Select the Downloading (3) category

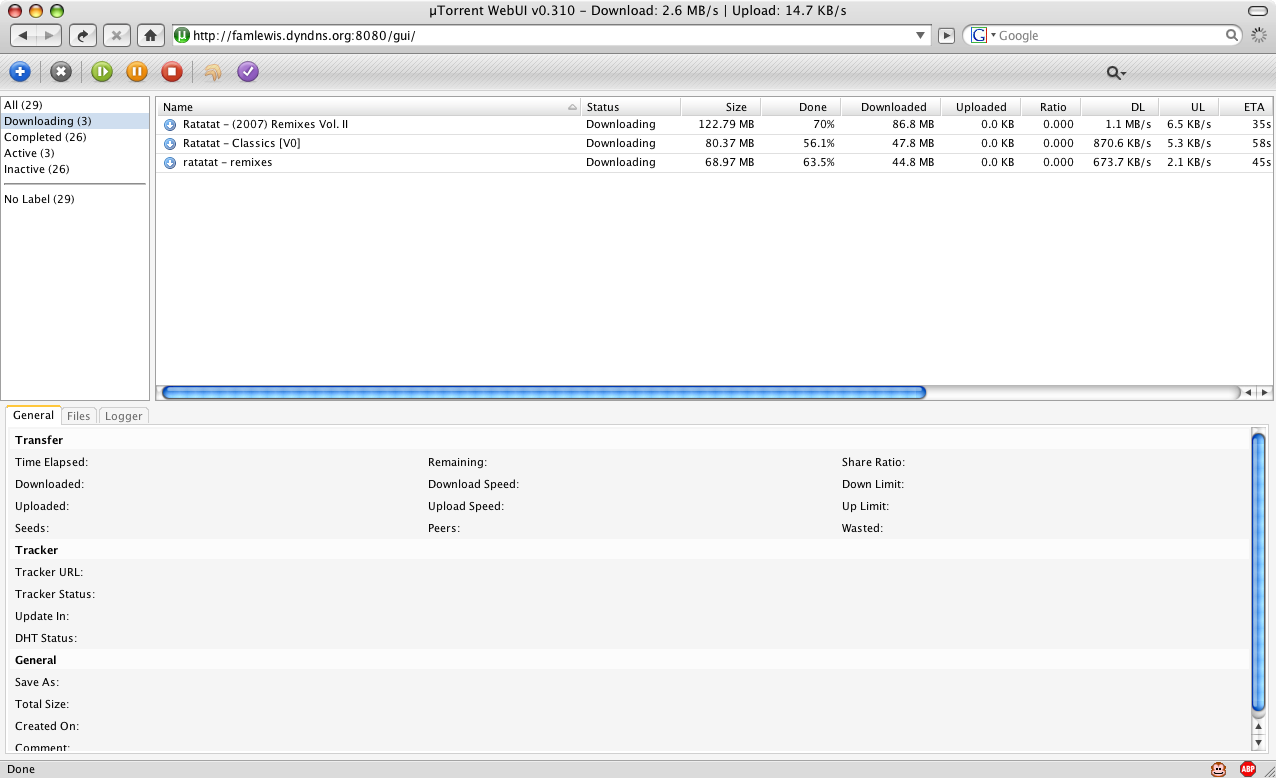click(75, 121)
